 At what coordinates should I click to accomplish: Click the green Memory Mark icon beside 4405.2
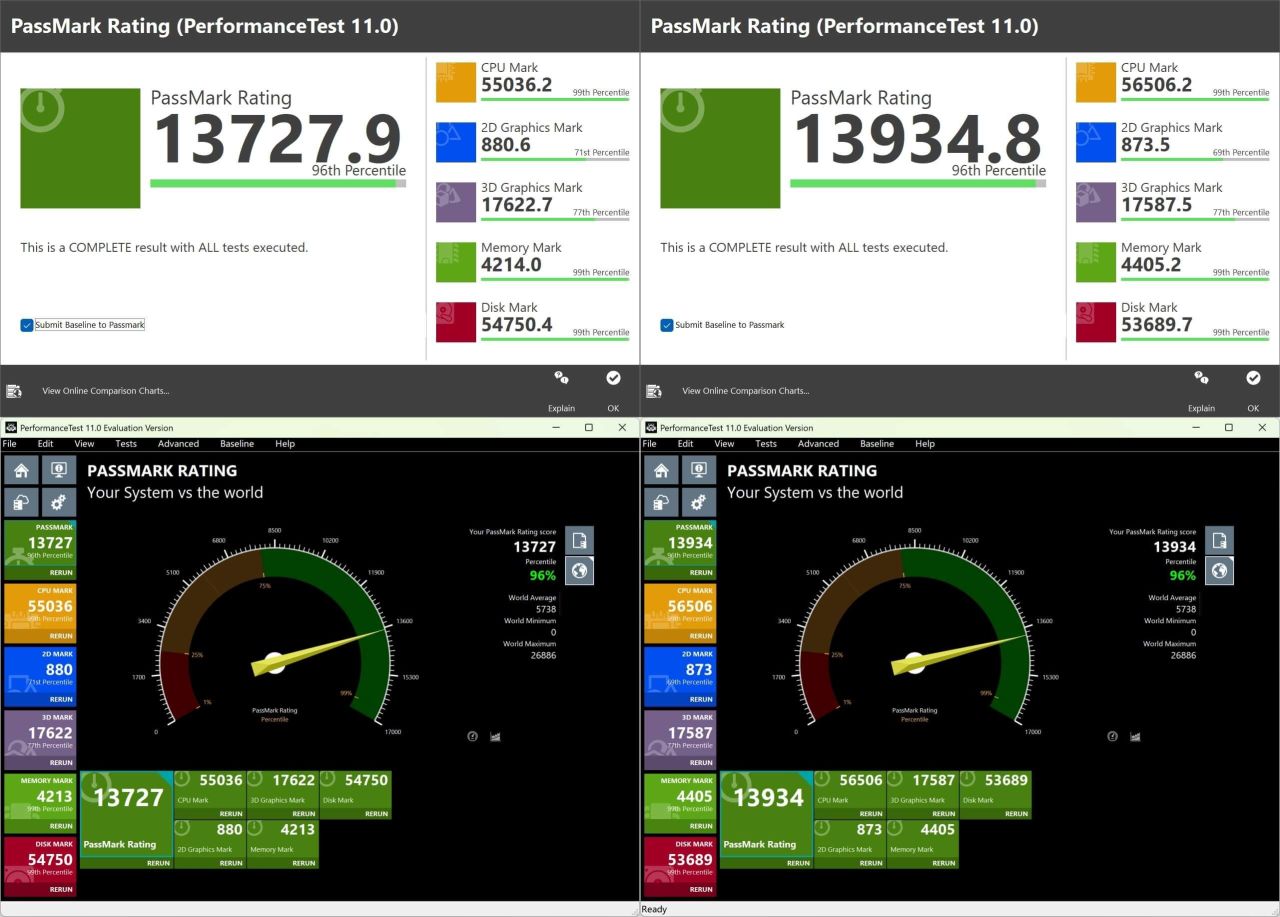coord(1096,262)
